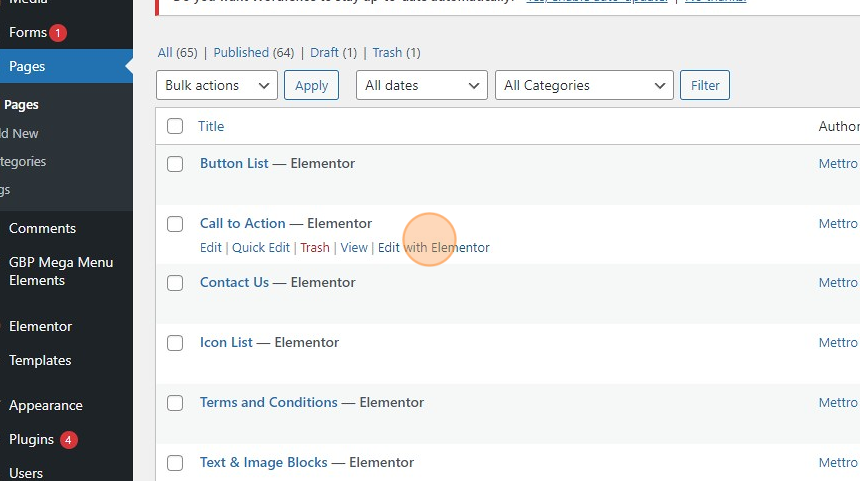Tick the Terms and Conditions page checkbox
860x481 pixels.
175,403
